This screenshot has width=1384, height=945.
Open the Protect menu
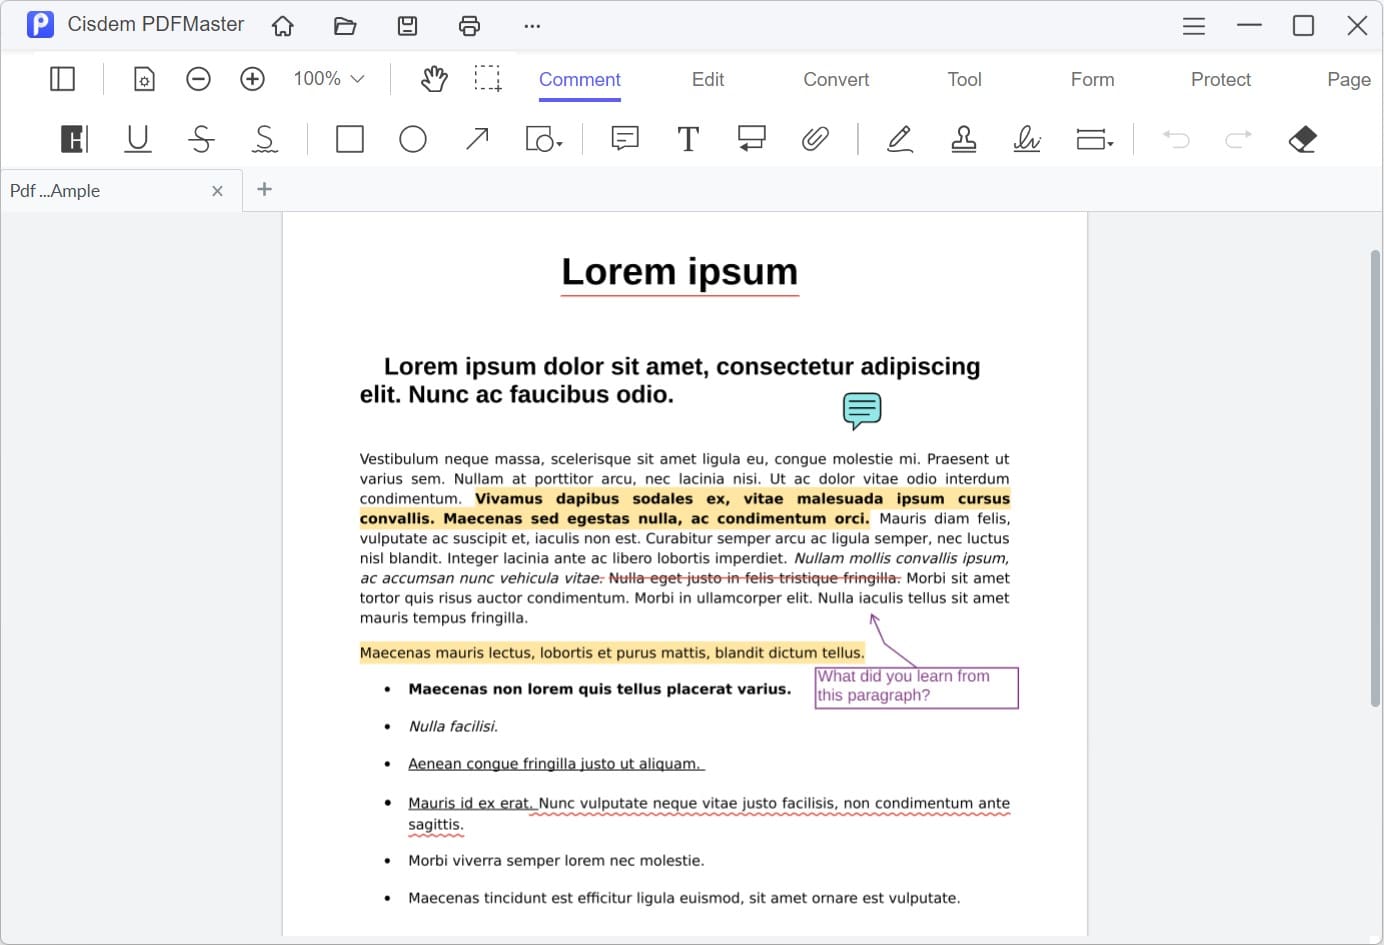coord(1220,79)
